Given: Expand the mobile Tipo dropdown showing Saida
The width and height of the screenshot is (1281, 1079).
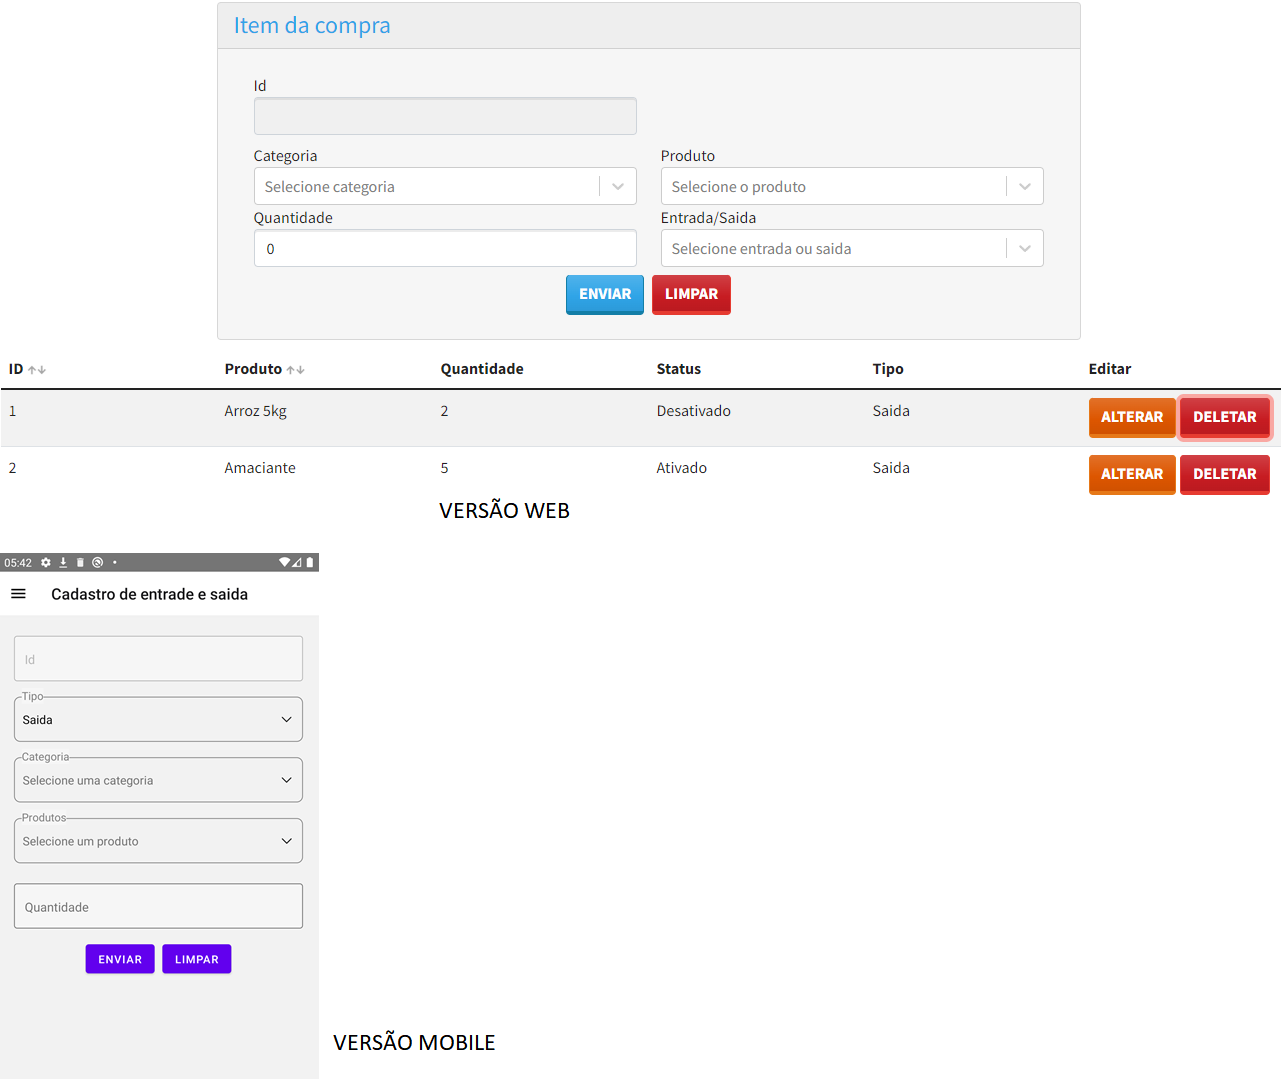Looking at the screenshot, I should pyautogui.click(x=158, y=720).
